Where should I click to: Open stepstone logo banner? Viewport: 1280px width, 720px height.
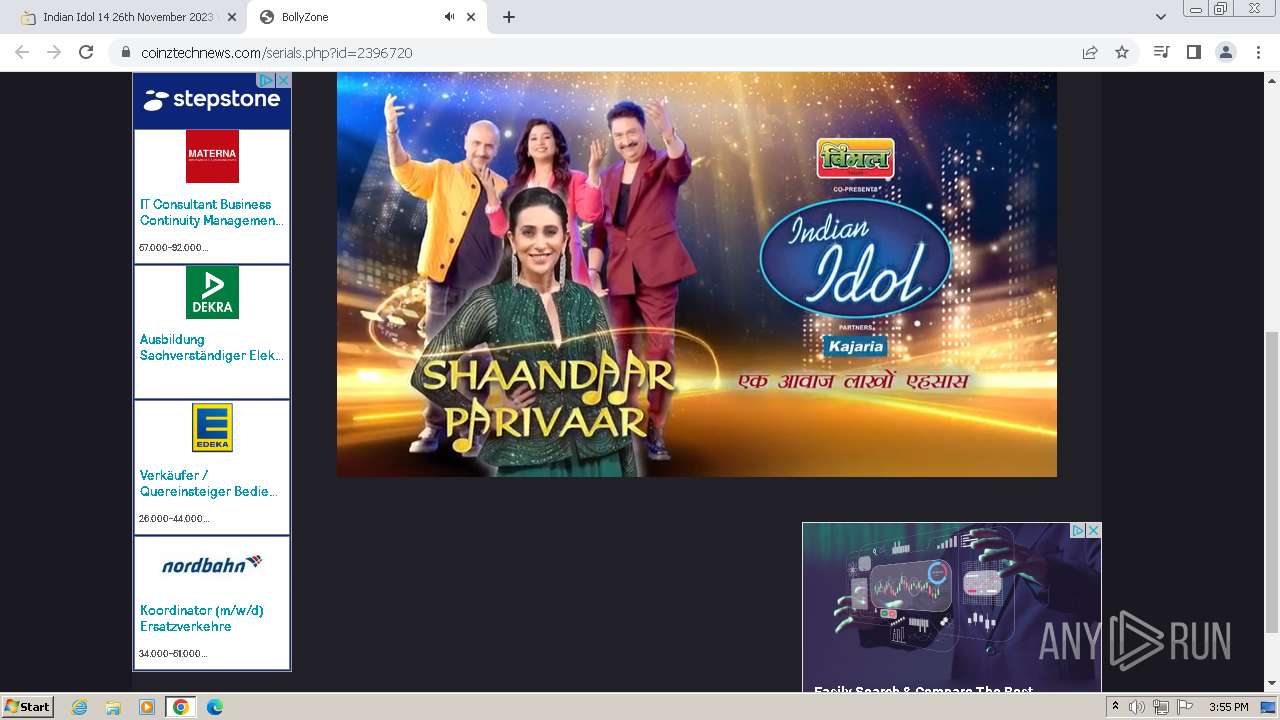click(212, 100)
